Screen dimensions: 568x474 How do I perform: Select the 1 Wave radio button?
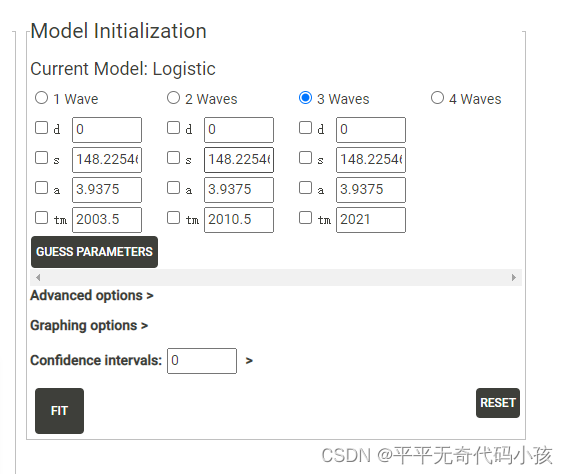click(41, 98)
